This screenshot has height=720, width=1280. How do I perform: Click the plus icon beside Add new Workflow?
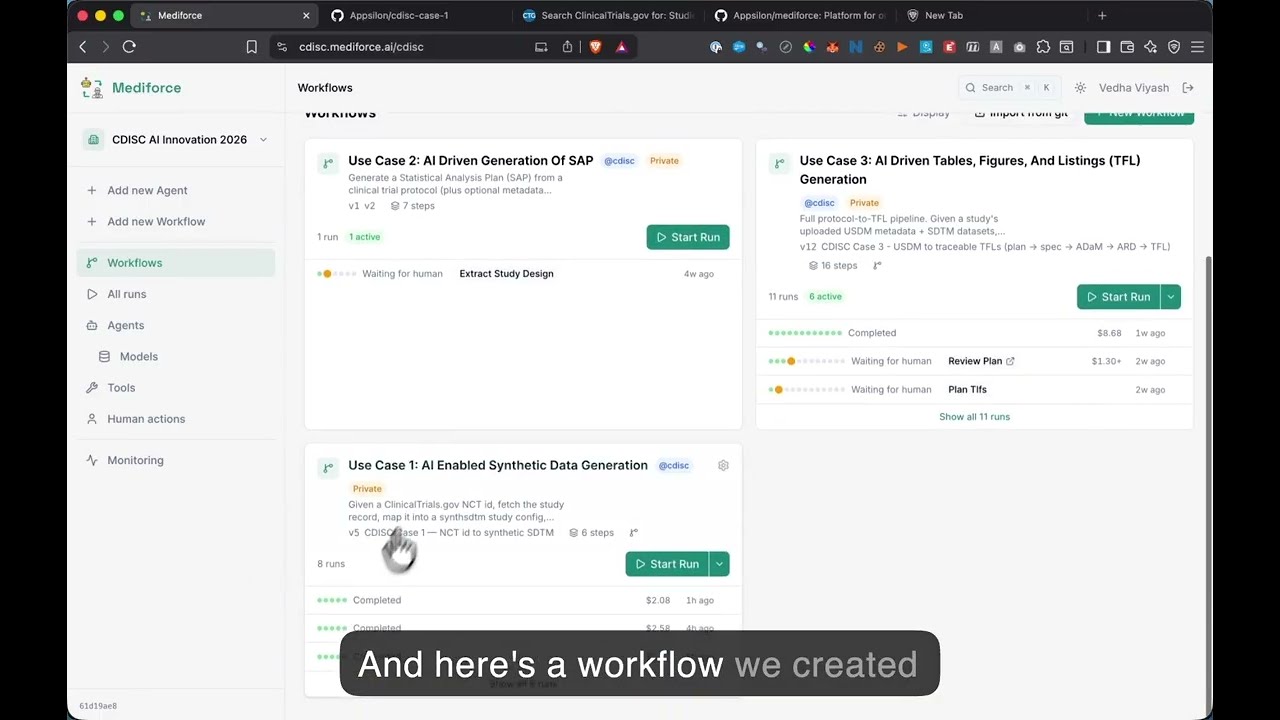pyautogui.click(x=92, y=221)
